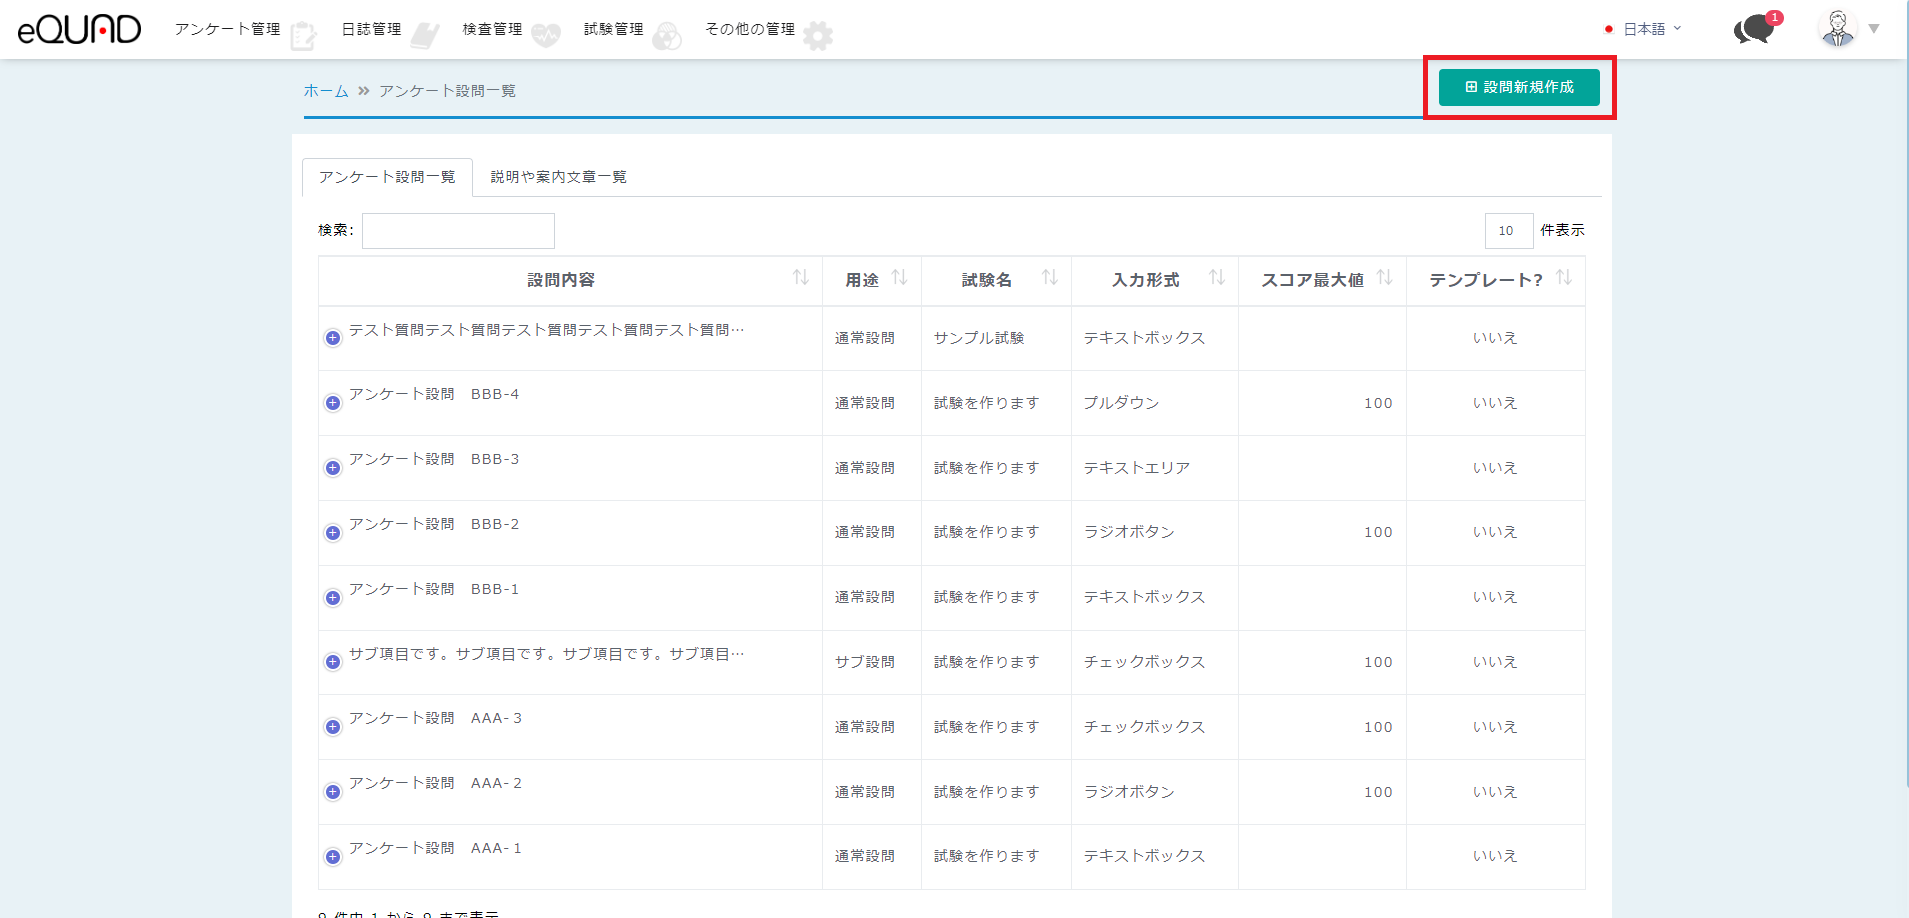Viewport: 1909px width, 918px height.
Task: Click the 検索 search input field
Action: (458, 230)
